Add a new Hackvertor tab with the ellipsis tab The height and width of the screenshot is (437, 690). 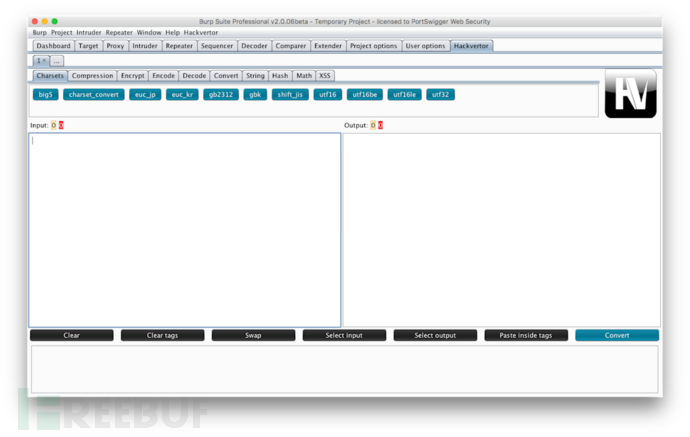(57, 61)
